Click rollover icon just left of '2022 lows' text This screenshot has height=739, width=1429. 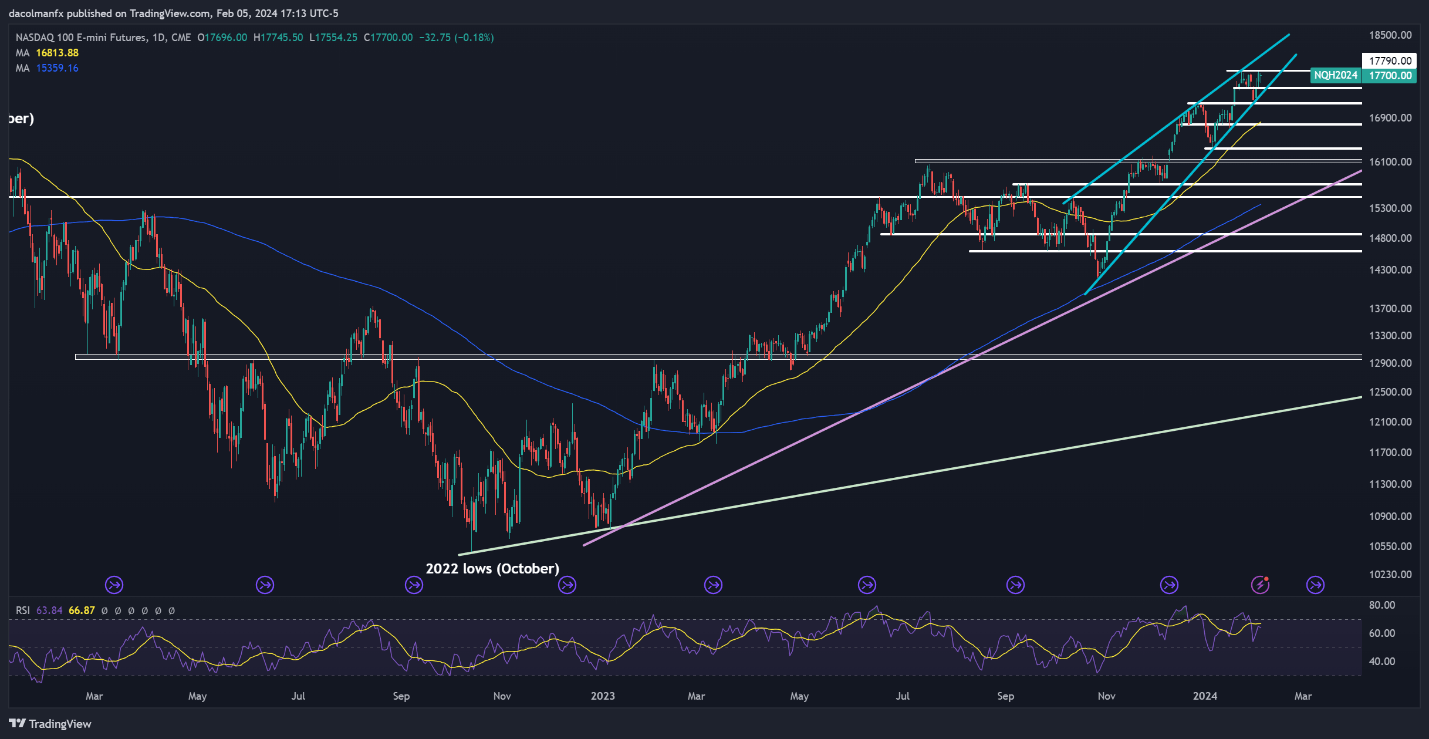tap(414, 584)
